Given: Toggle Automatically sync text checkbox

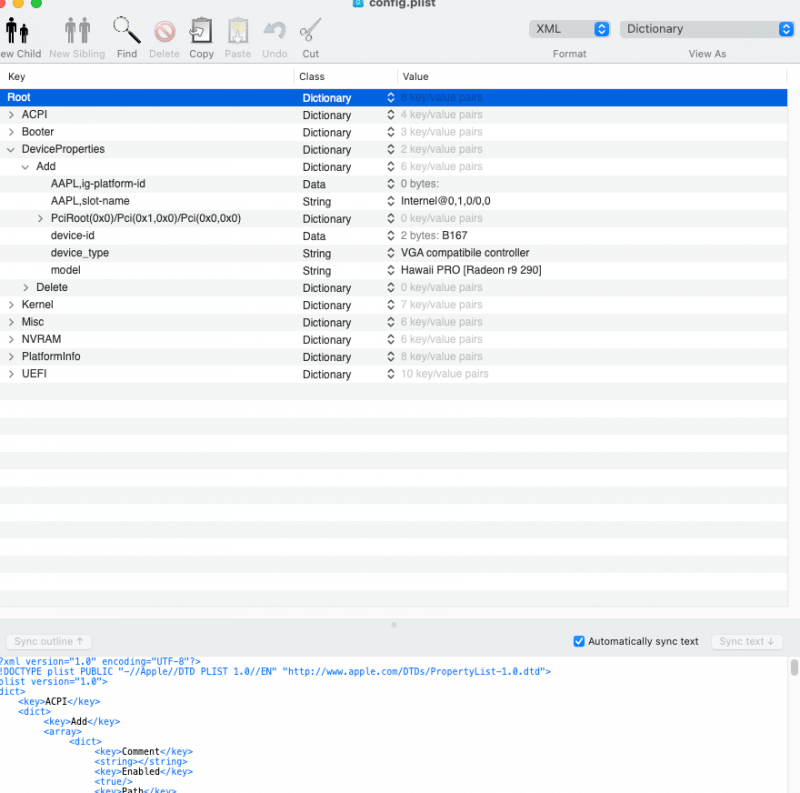Looking at the screenshot, I should [x=579, y=641].
